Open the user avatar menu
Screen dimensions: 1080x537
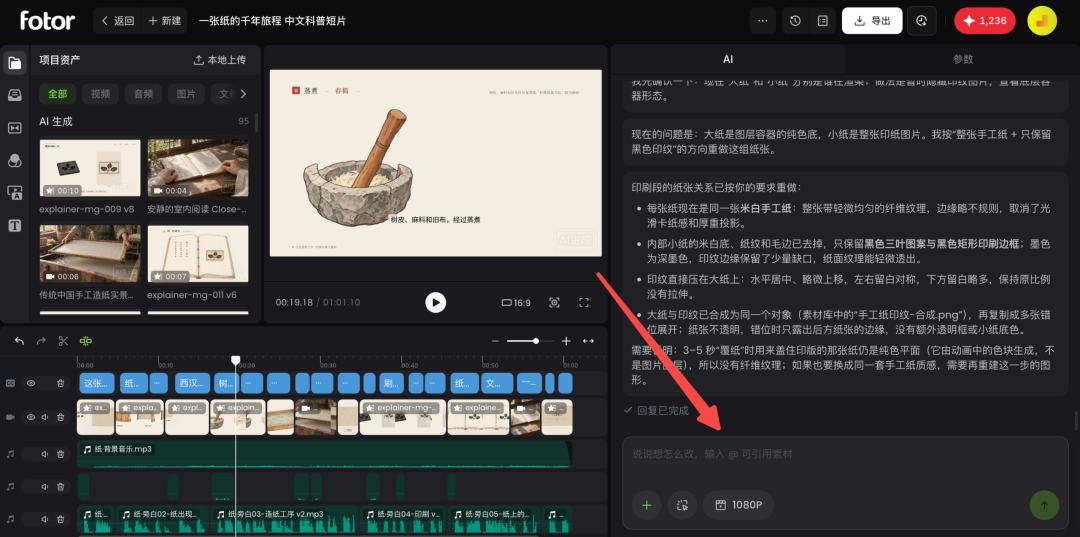tap(1041, 21)
